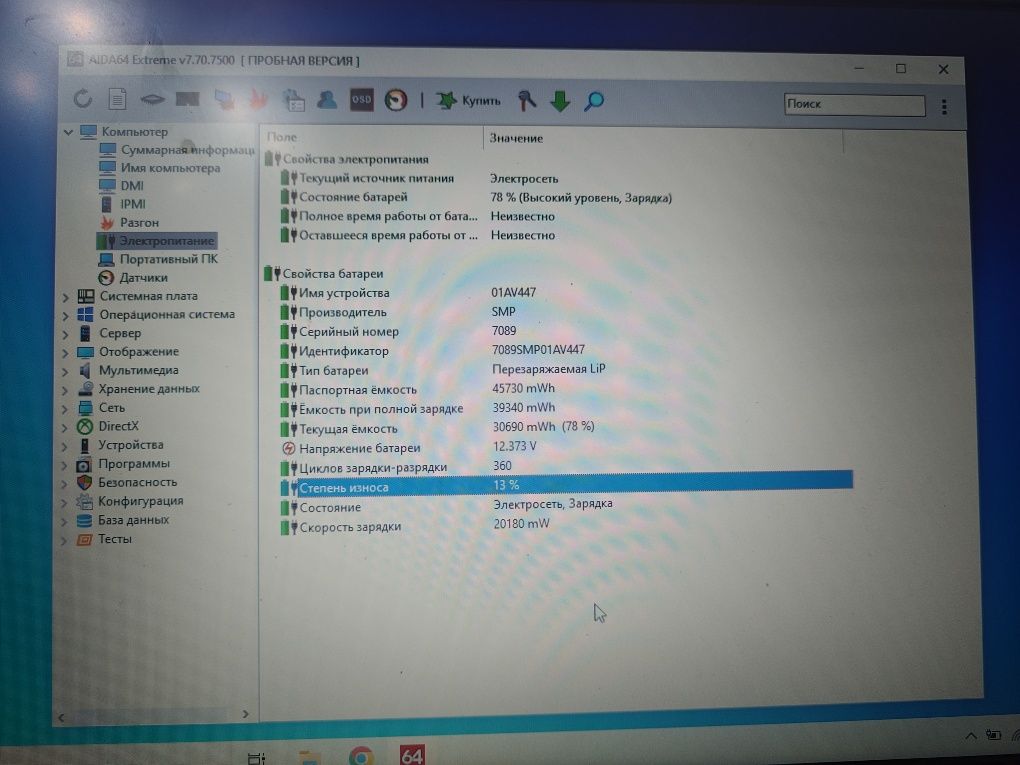Expand the Мультимедиа node

[x=65, y=371]
